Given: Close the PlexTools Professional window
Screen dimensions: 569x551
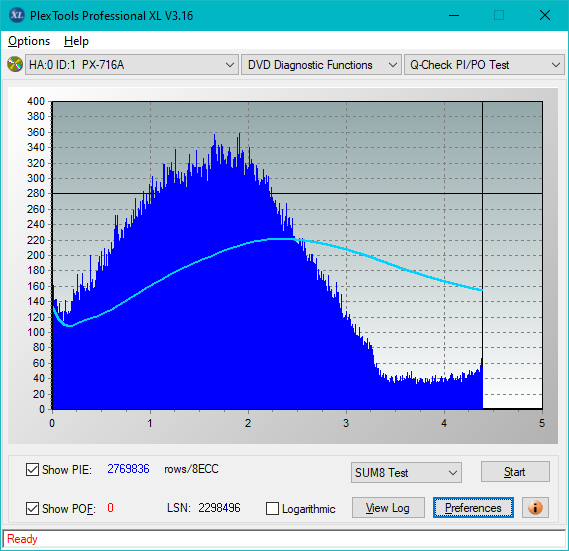Looking at the screenshot, I should tap(545, 15).
